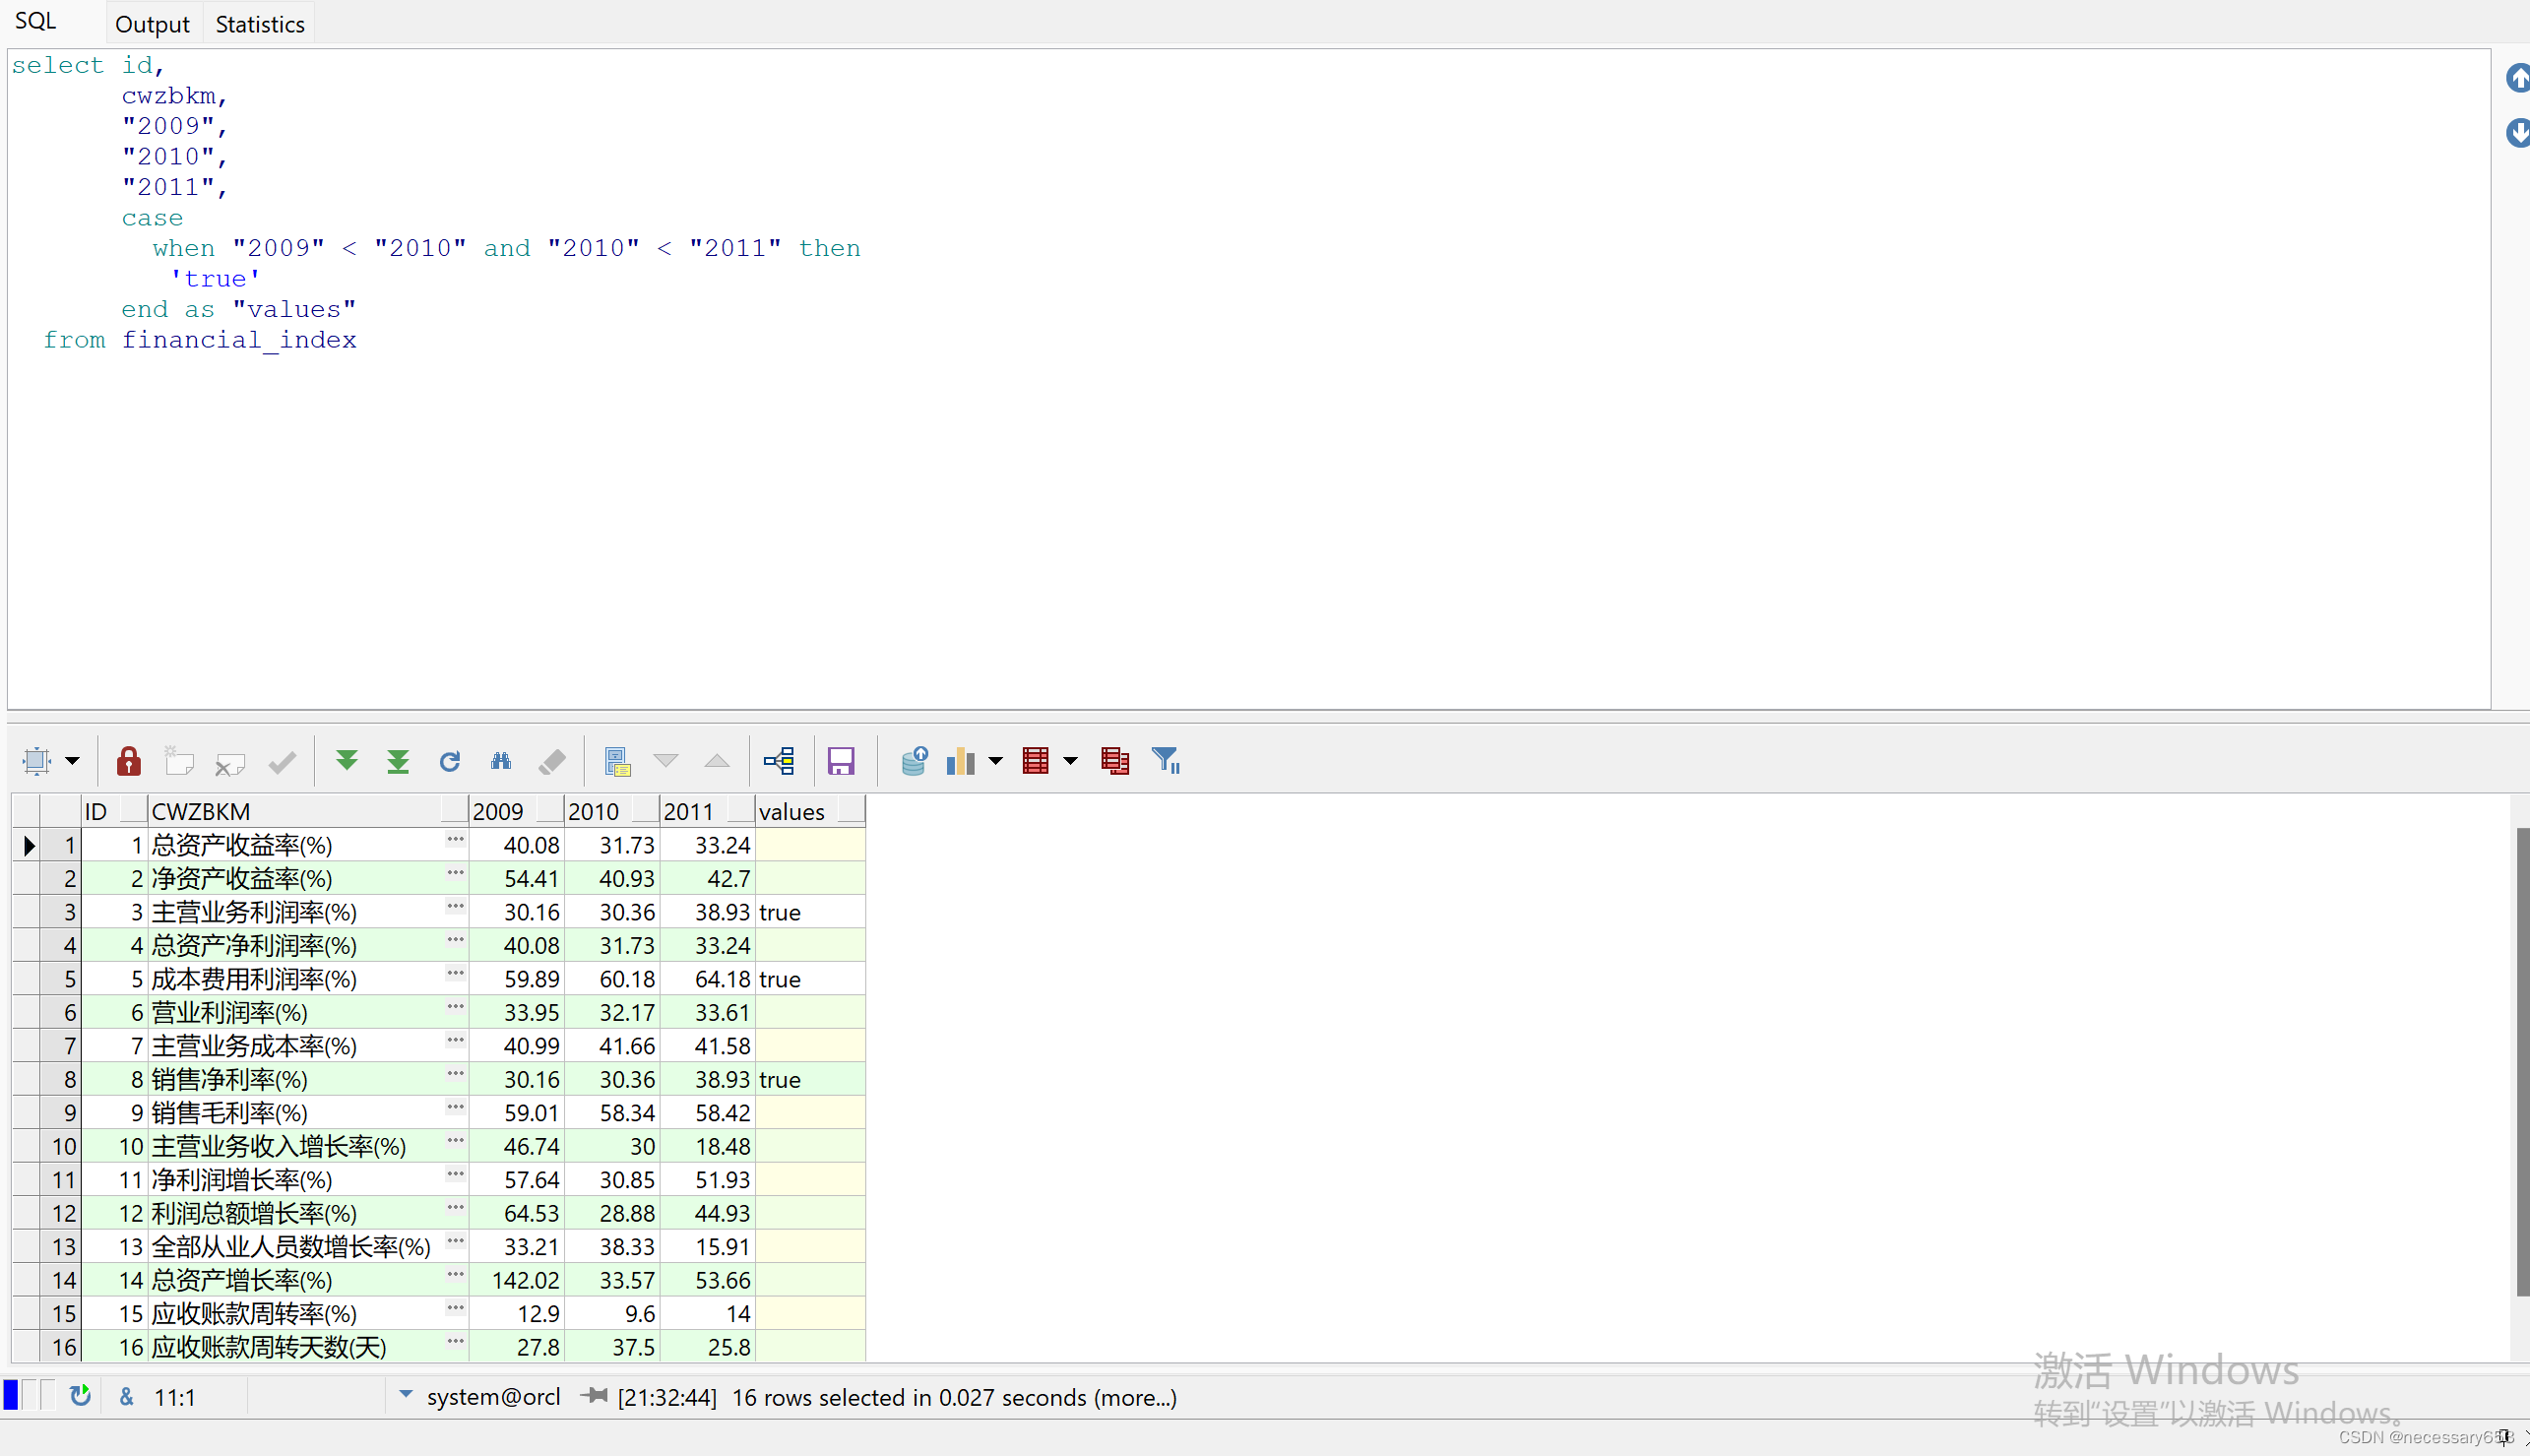Click the filter funnel icon

(x=1166, y=761)
